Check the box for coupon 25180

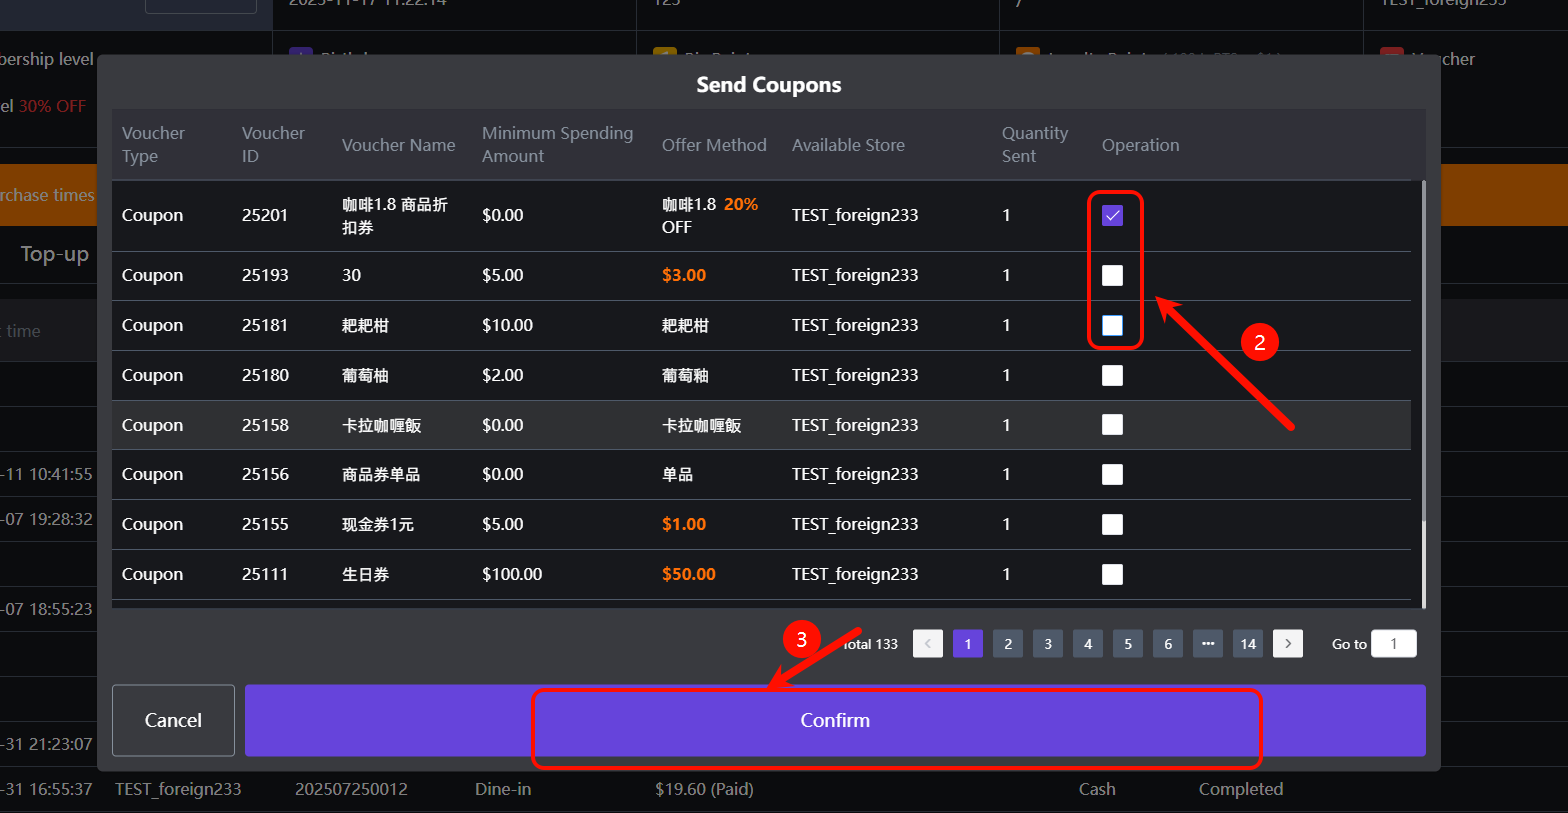click(x=1112, y=376)
